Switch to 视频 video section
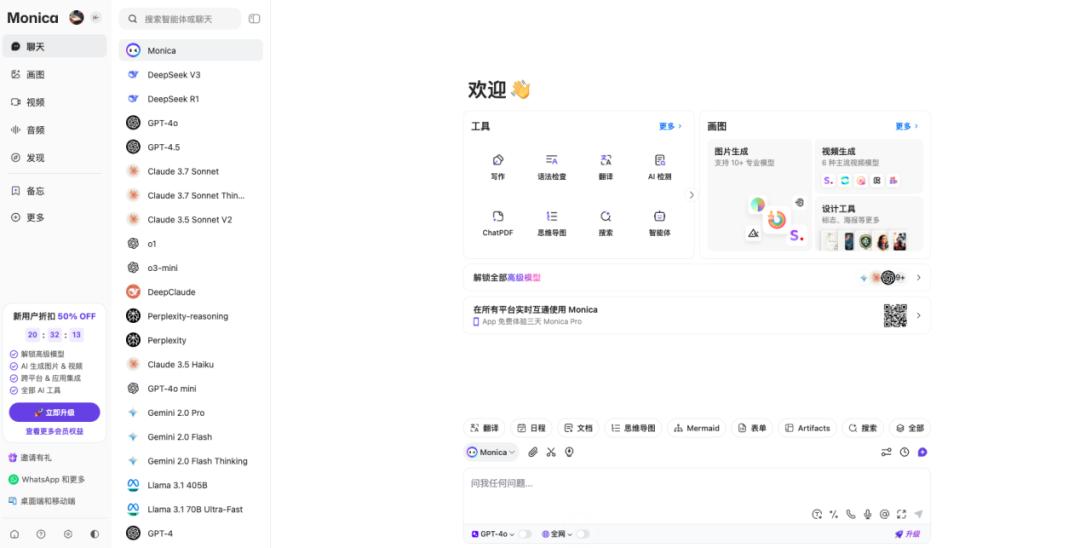1080x548 pixels. point(54,103)
